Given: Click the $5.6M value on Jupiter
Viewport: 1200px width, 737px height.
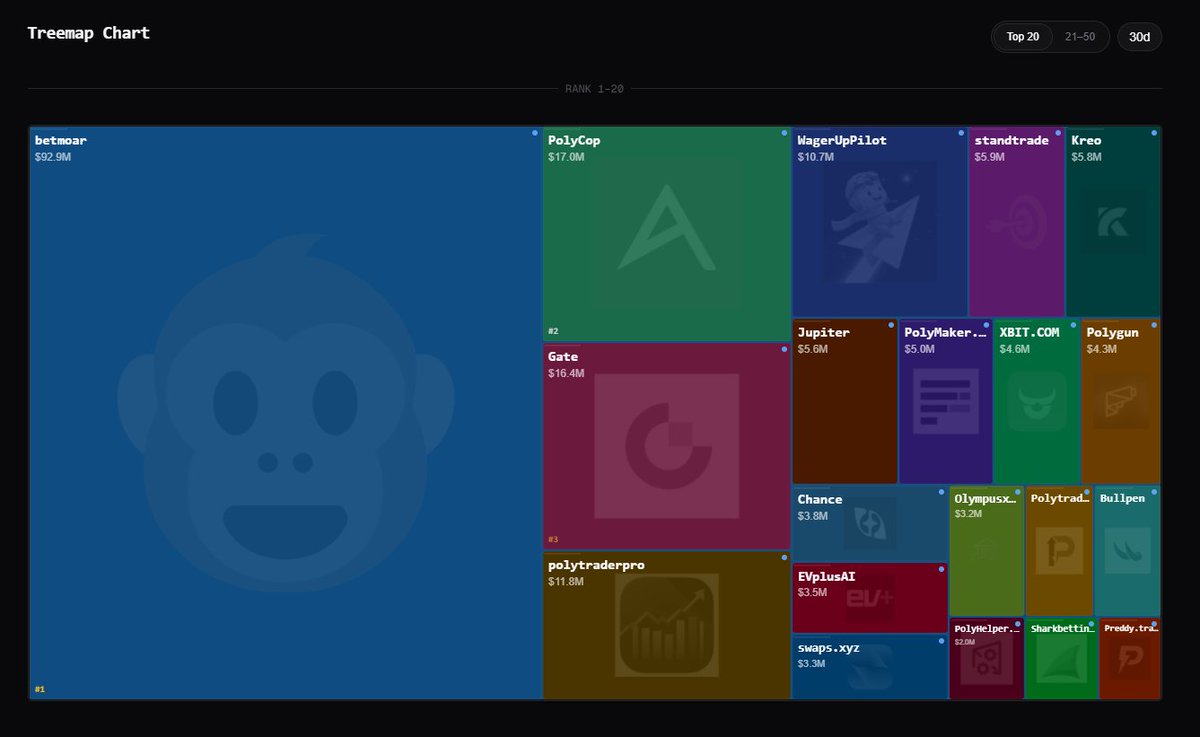Looking at the screenshot, I should [x=813, y=350].
